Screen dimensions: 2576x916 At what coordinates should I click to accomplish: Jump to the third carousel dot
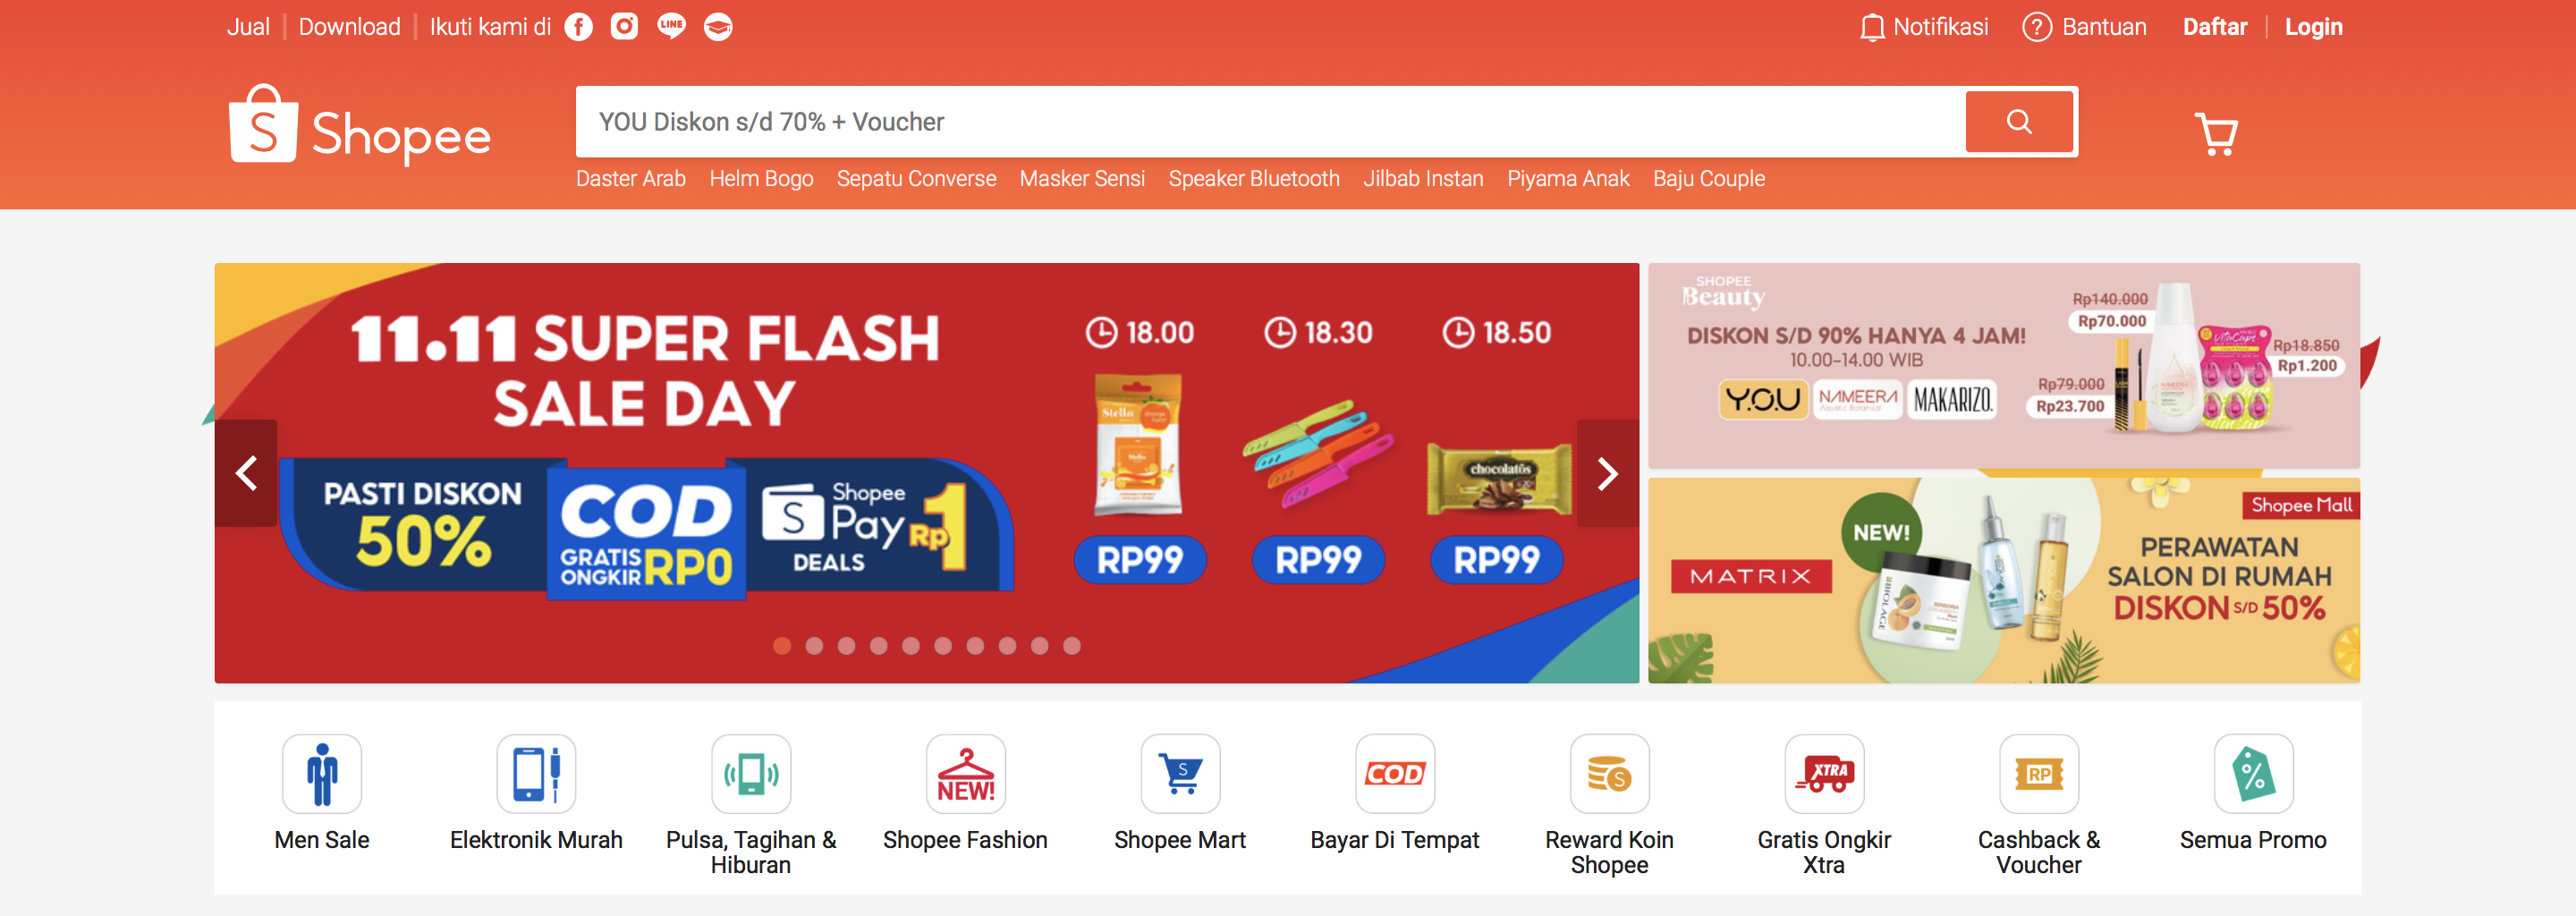pos(846,646)
